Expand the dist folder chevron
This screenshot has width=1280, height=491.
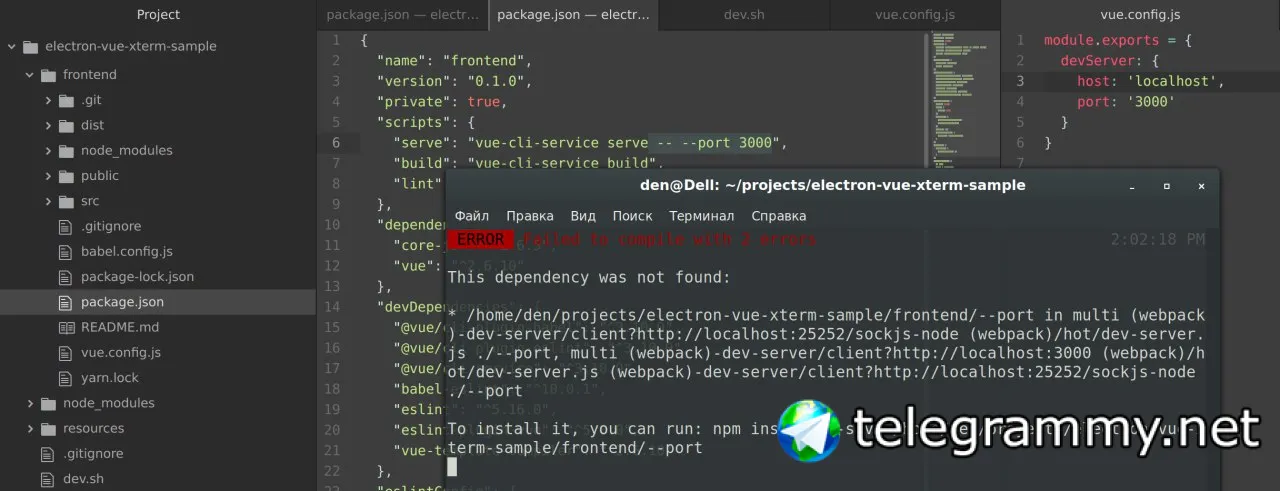click(48, 125)
